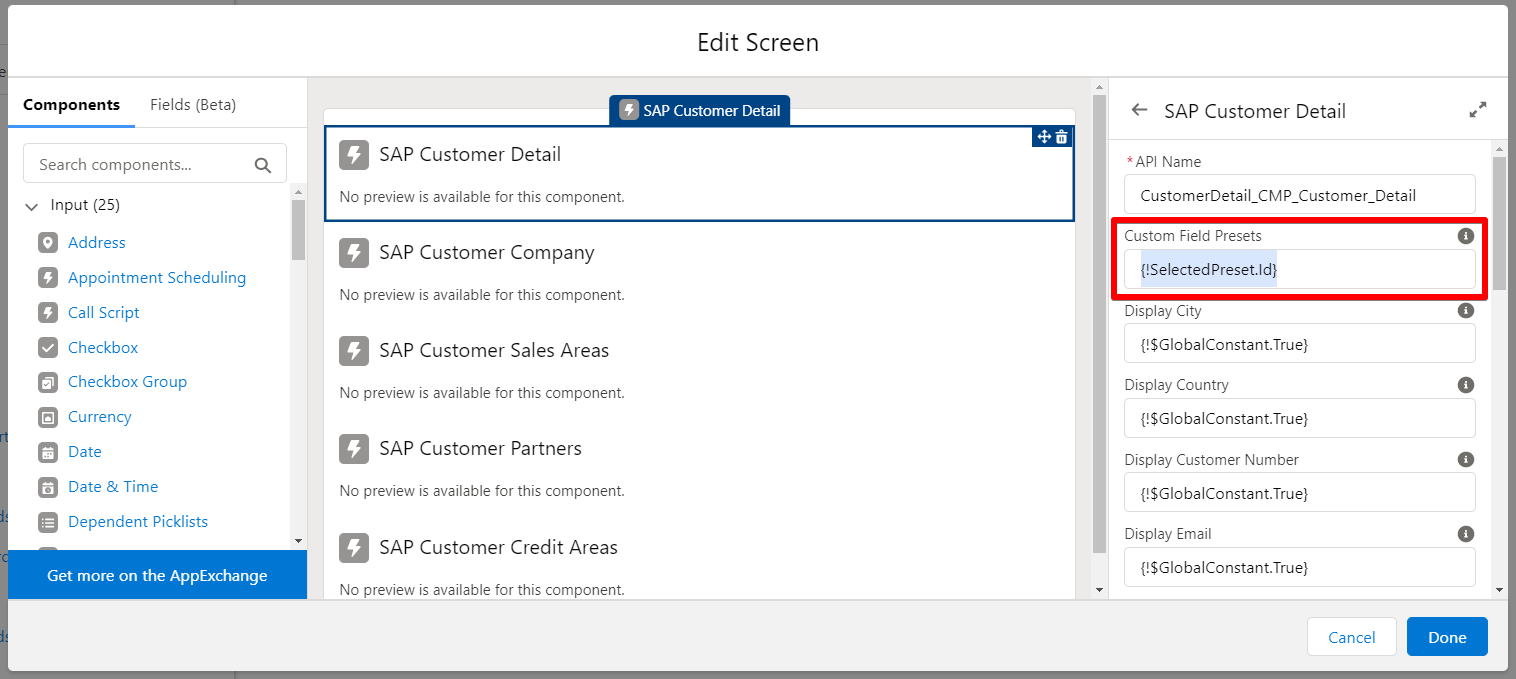Click the Date component calendar icon
Image resolution: width=1516 pixels, height=679 pixels.
point(48,452)
